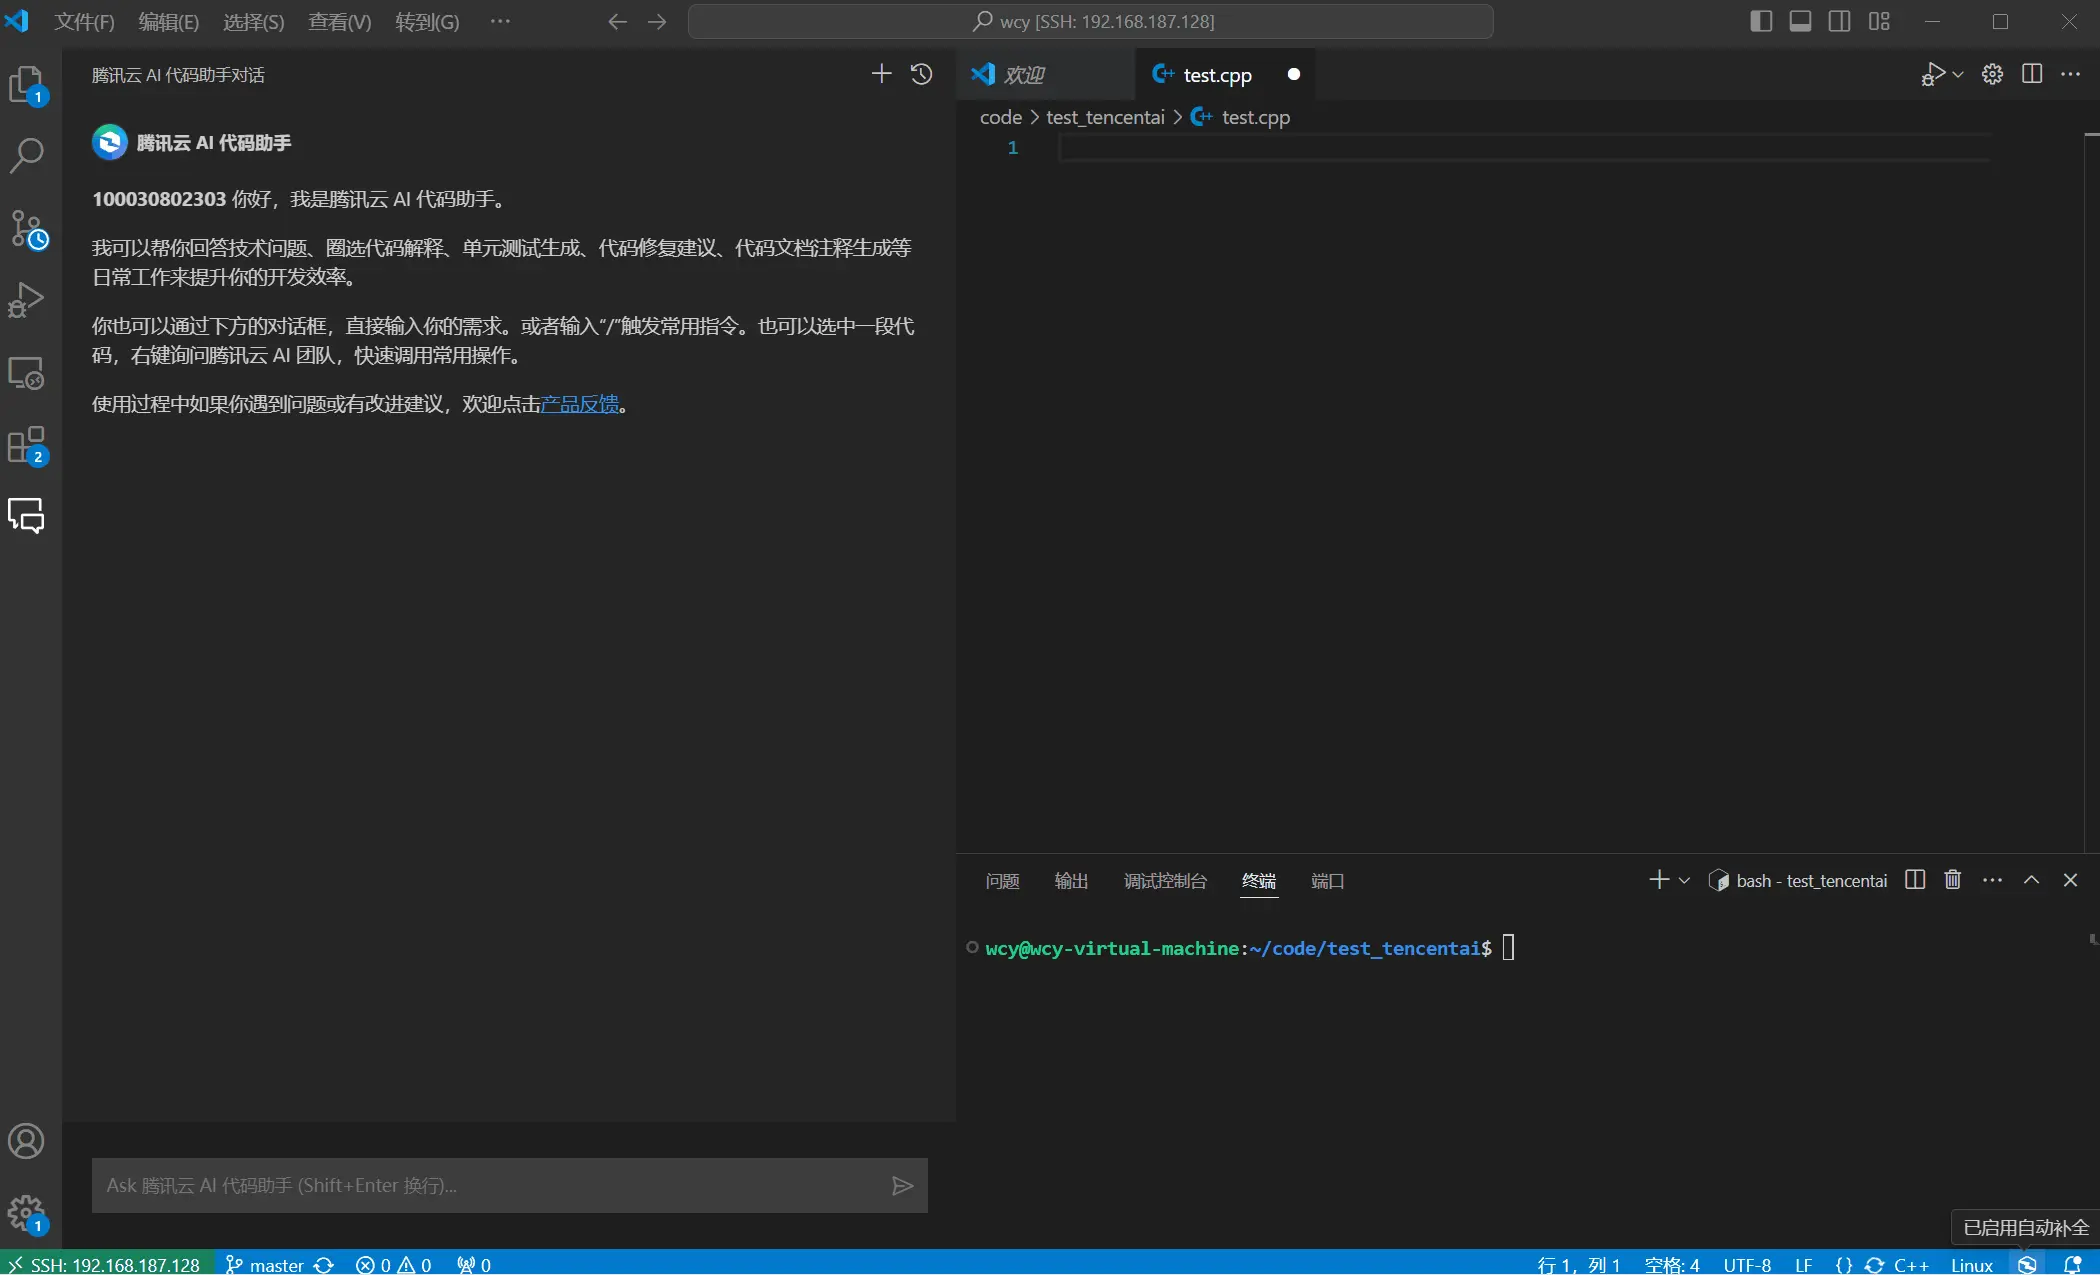Image resolution: width=2100 pixels, height=1275 pixels.
Task: Open the 查看(V) menu
Action: [340, 22]
